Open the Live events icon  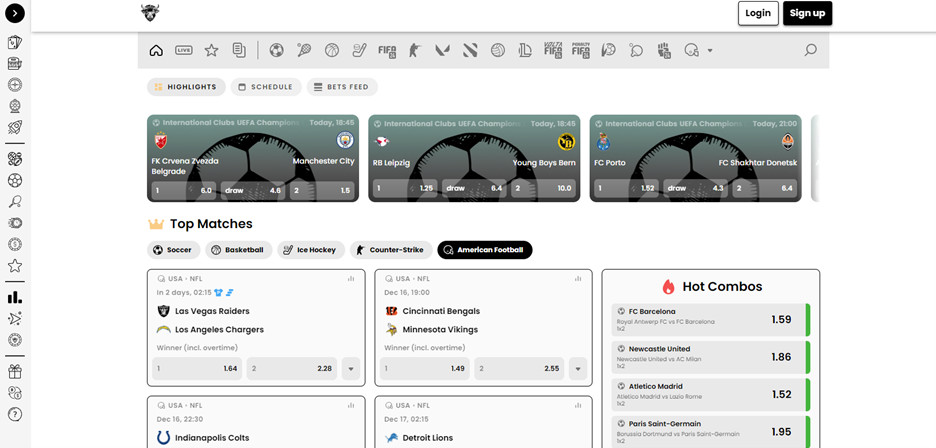coord(184,50)
